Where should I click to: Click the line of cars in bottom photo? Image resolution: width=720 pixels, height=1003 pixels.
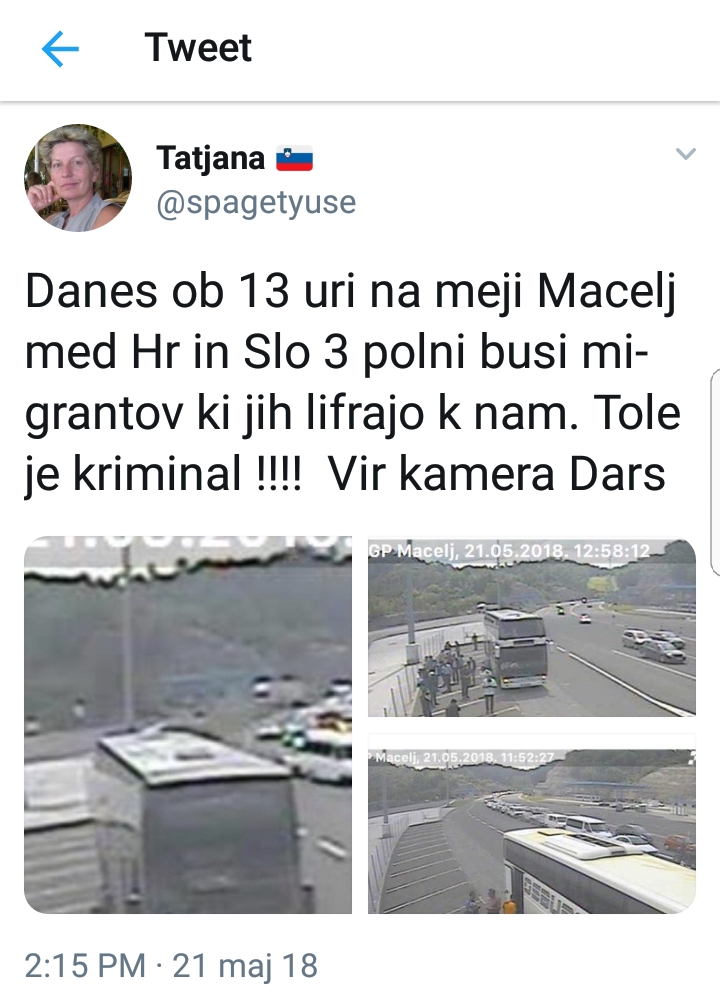click(564, 816)
